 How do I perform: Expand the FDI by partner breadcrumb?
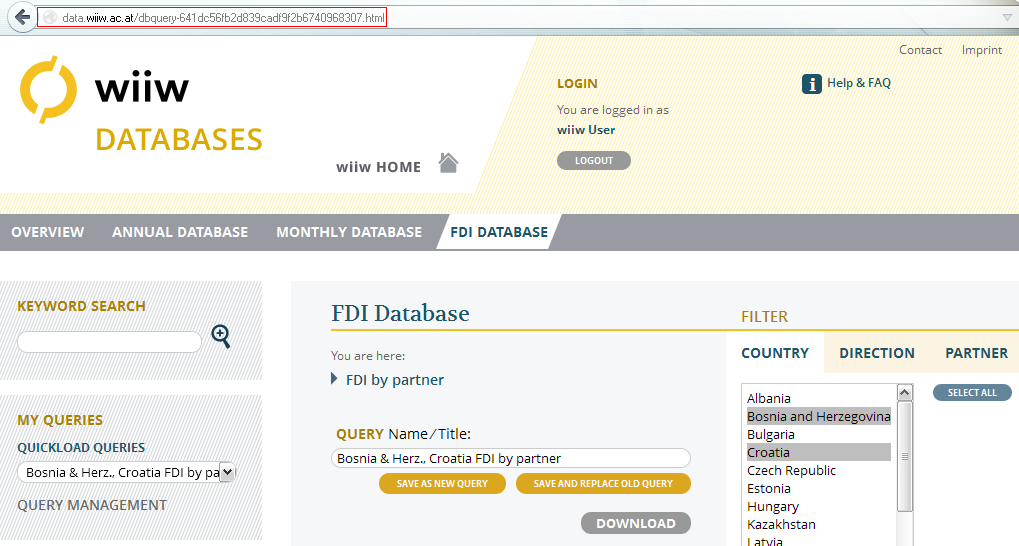(335, 380)
